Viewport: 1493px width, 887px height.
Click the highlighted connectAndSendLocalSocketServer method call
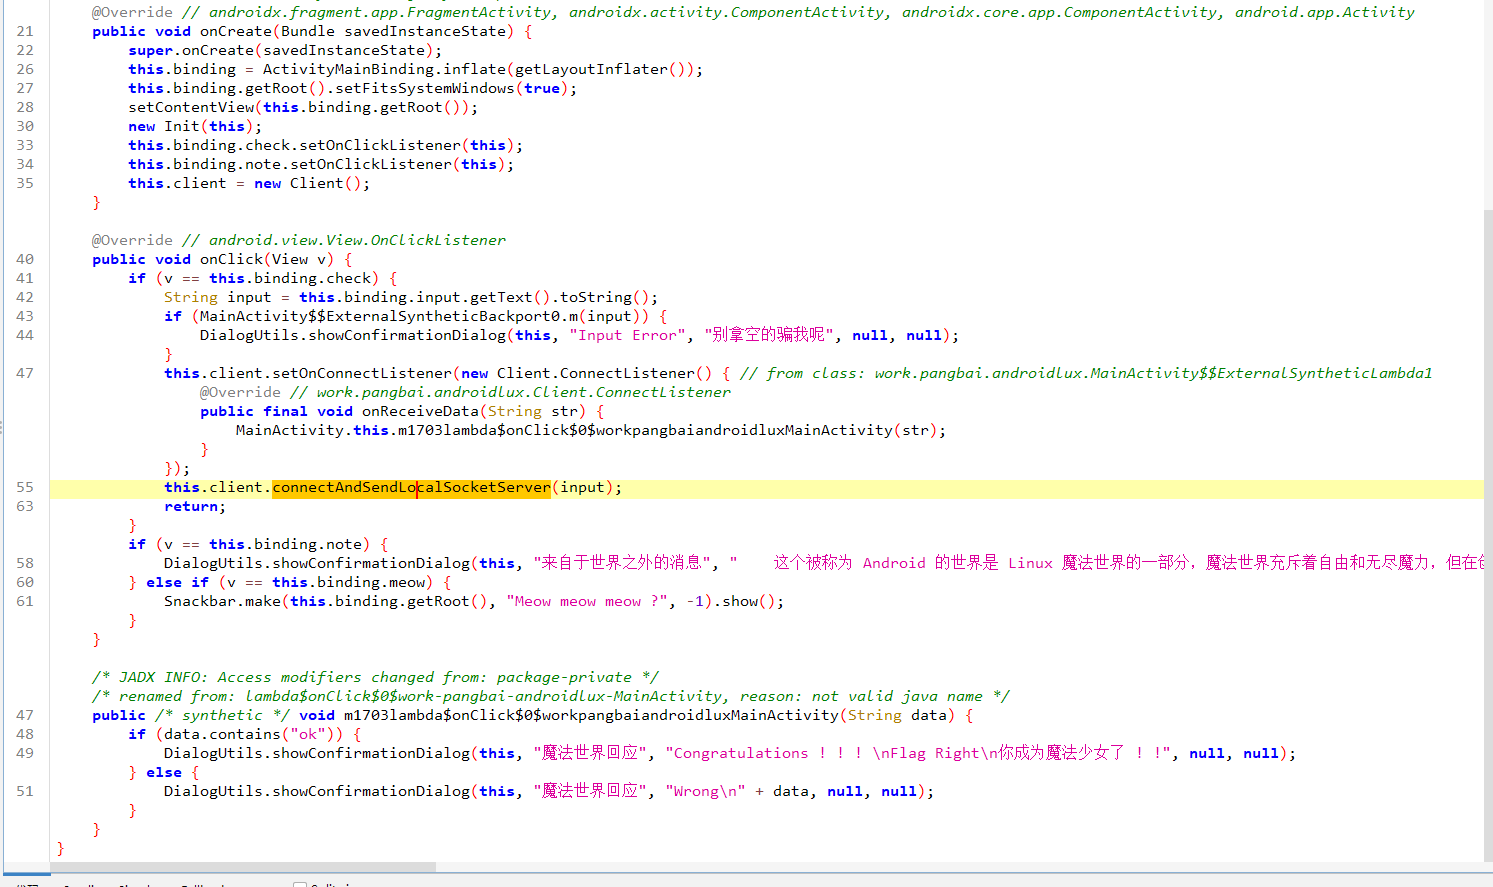click(411, 488)
